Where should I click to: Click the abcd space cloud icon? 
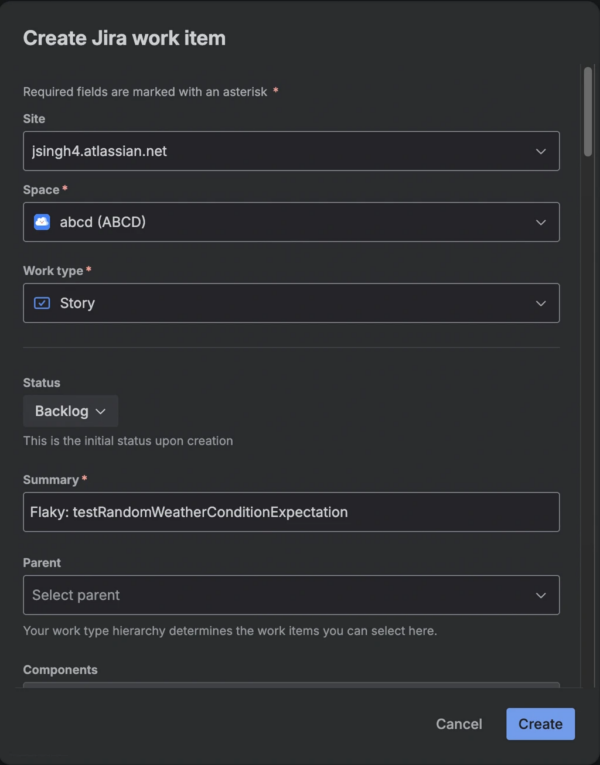pos(42,222)
